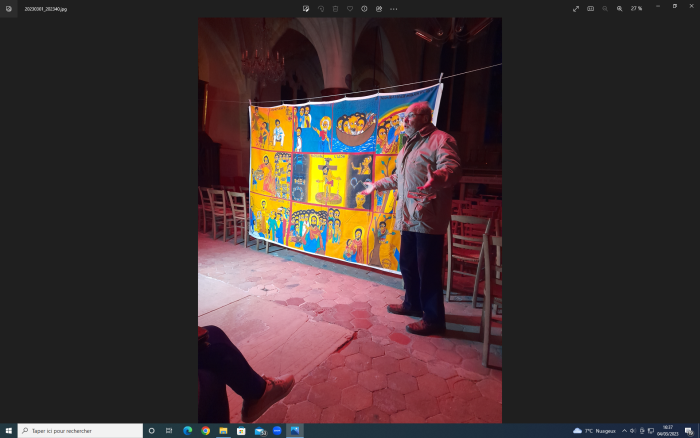The width and height of the screenshot is (700, 438).
Task: Close the Photos window
Action: (x=692, y=6)
